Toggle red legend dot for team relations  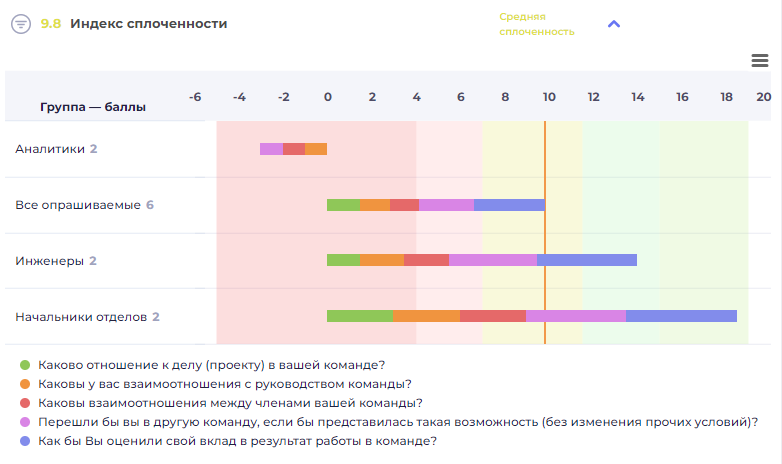tap(26, 403)
